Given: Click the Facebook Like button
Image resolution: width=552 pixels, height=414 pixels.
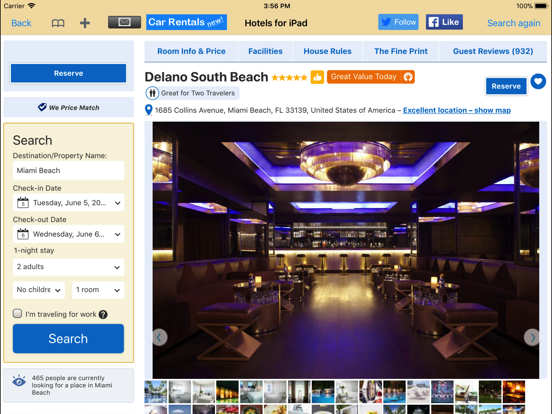Looking at the screenshot, I should pos(444,22).
